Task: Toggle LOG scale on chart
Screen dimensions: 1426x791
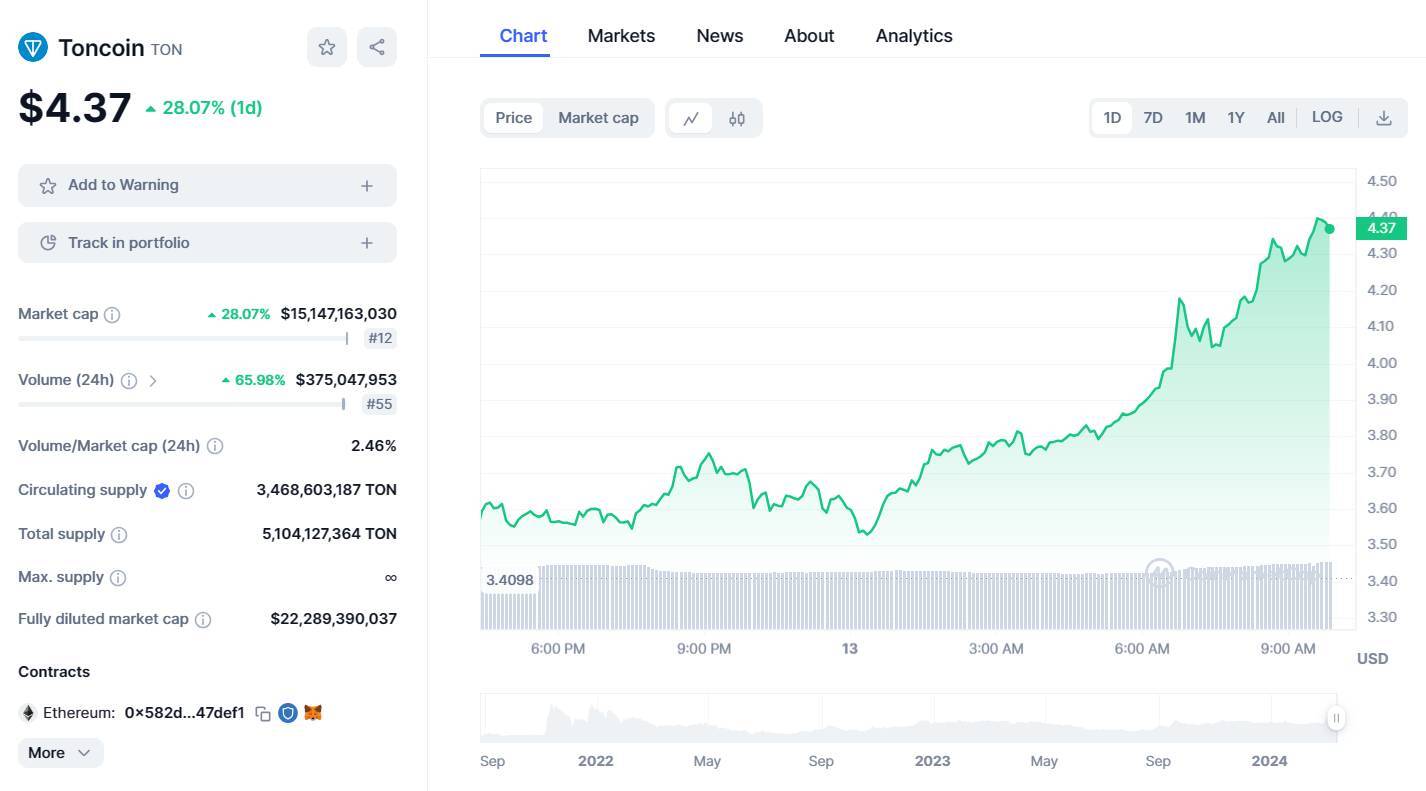Action: pos(1327,117)
